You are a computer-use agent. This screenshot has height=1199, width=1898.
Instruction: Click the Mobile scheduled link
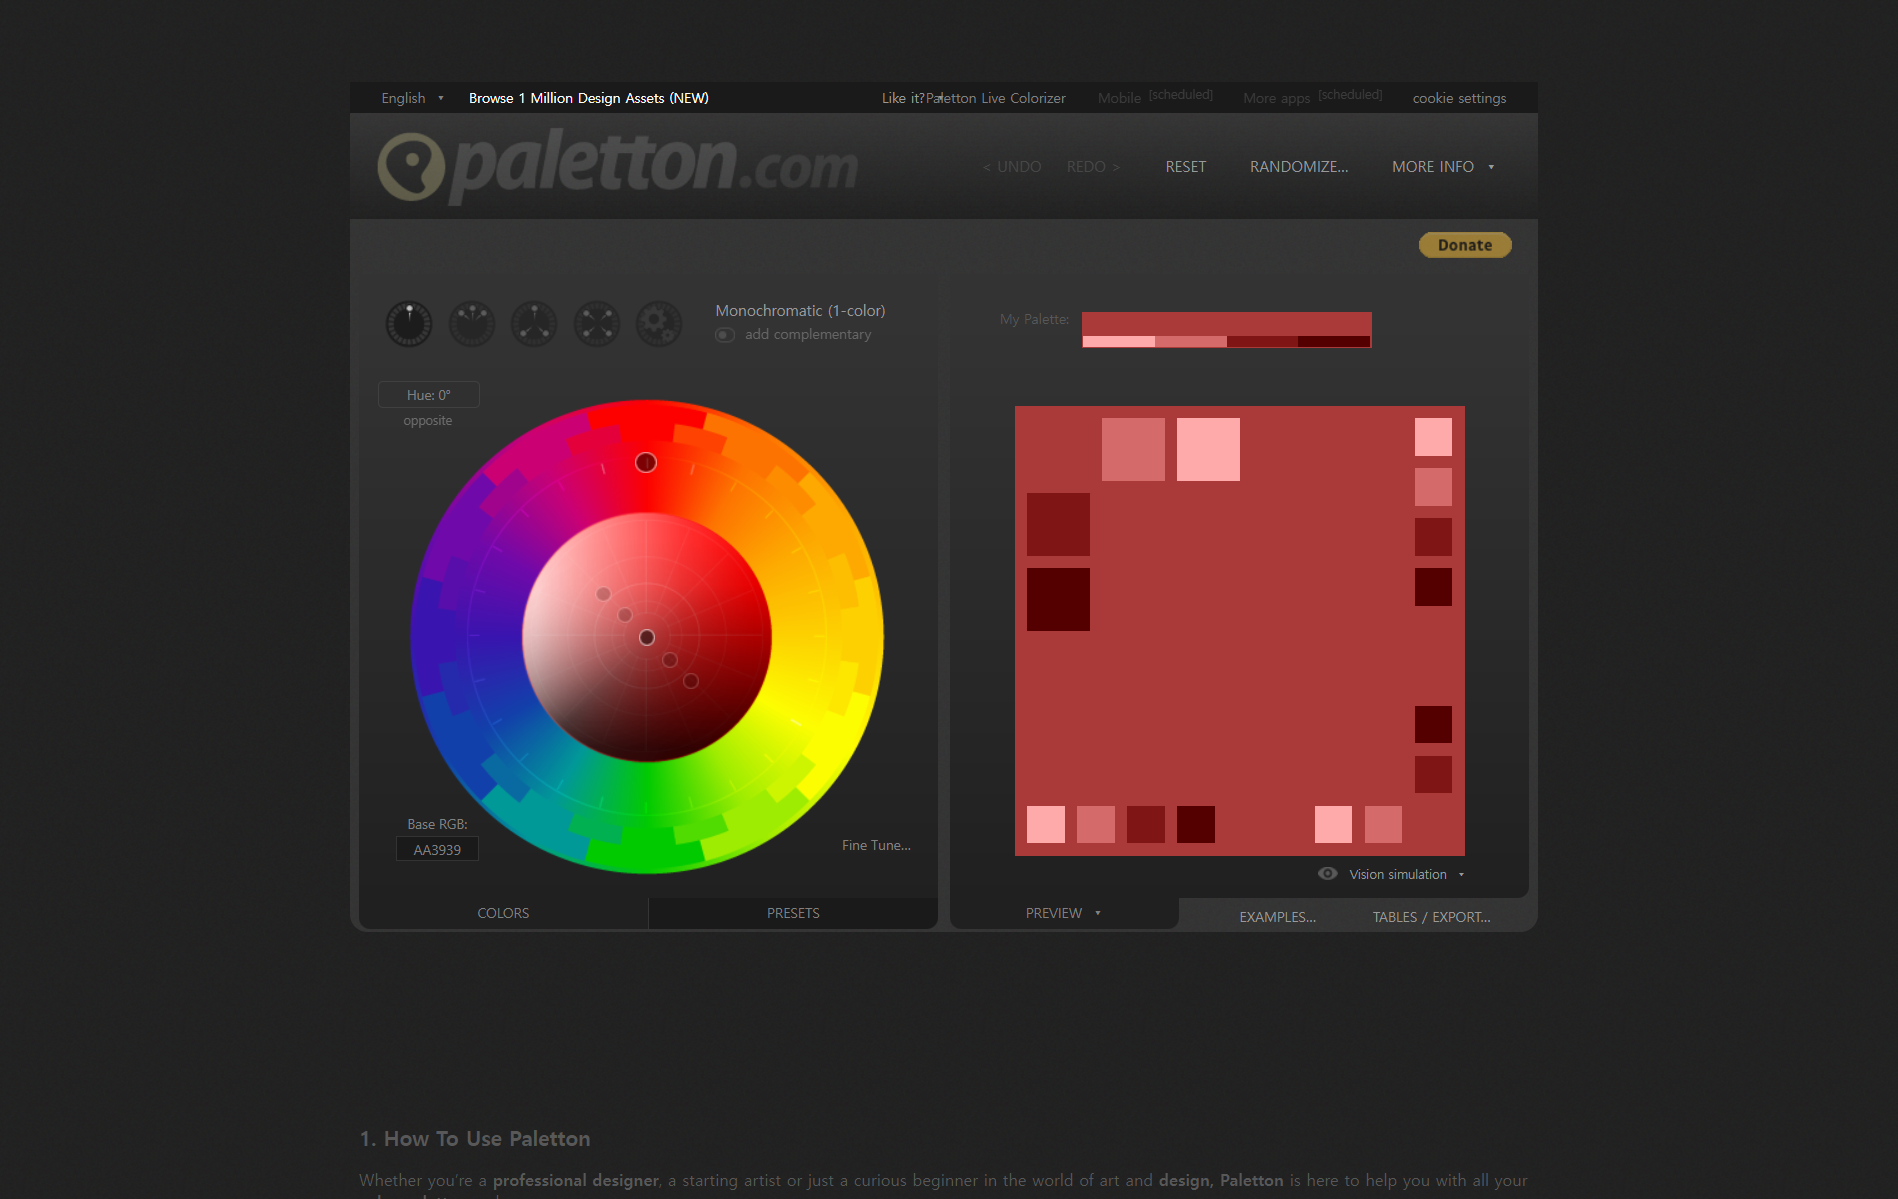tap(1155, 97)
